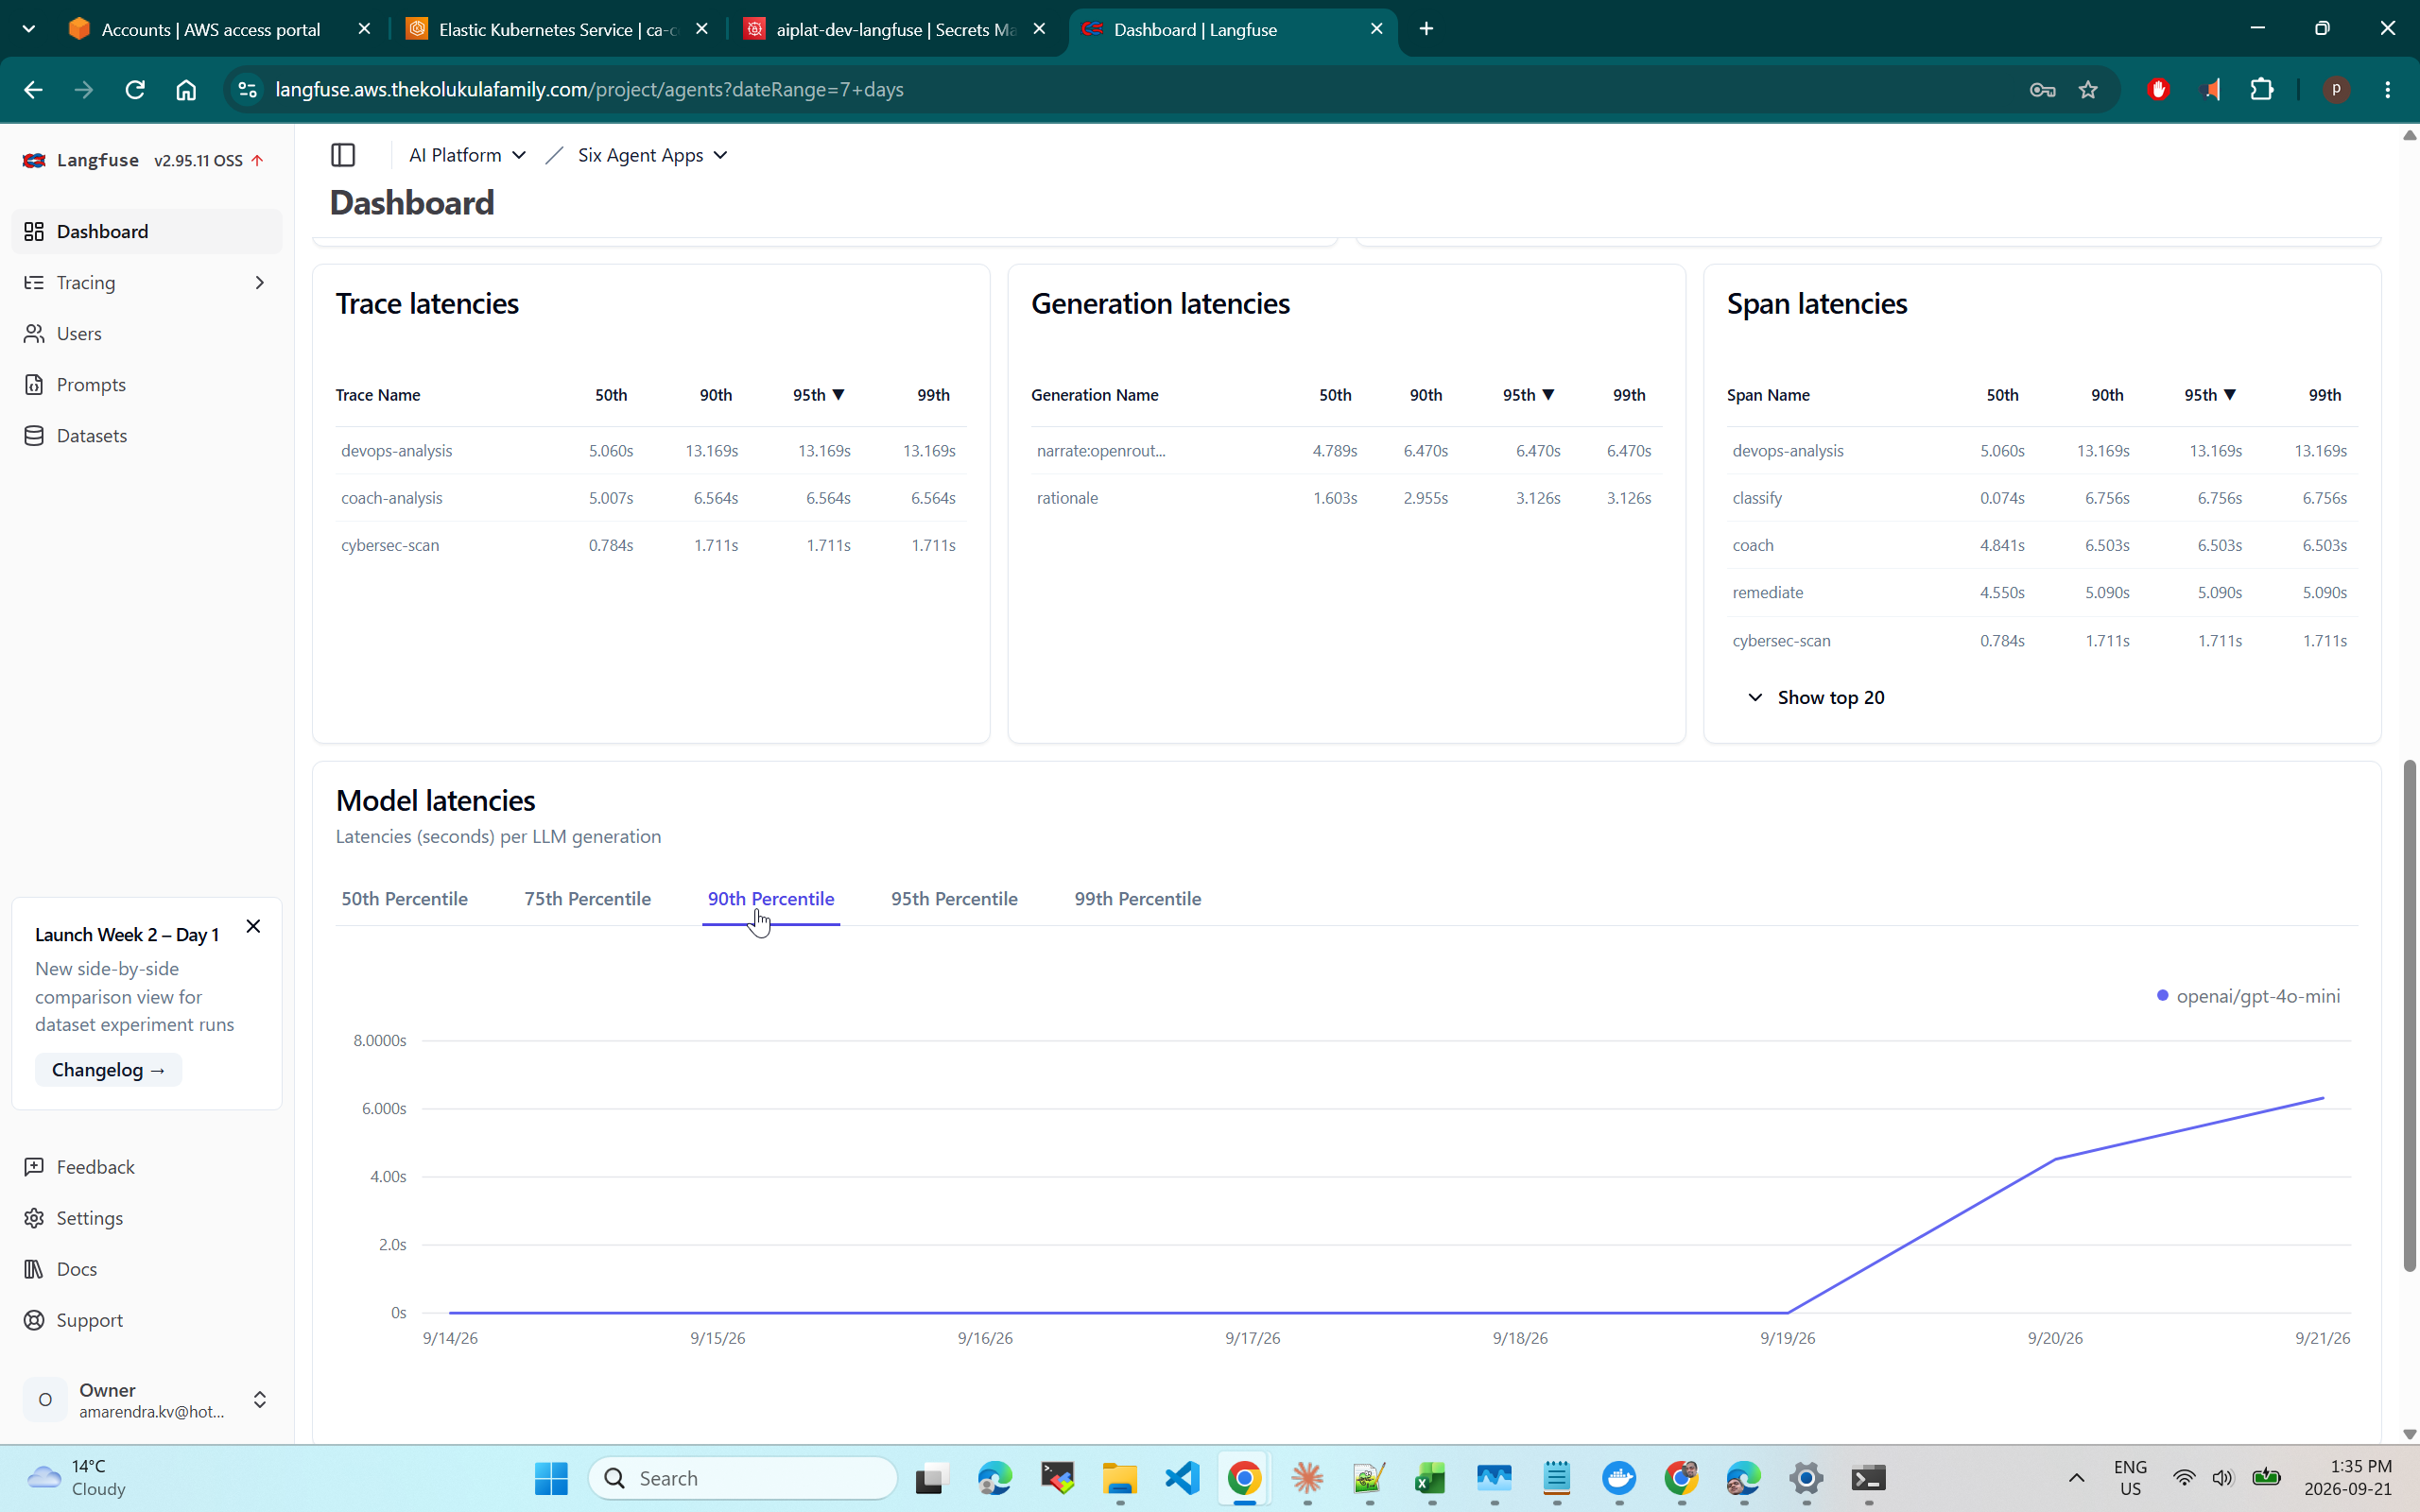The height and width of the screenshot is (1512, 2420).
Task: Select the 95th Percentile tab
Action: pos(954,899)
